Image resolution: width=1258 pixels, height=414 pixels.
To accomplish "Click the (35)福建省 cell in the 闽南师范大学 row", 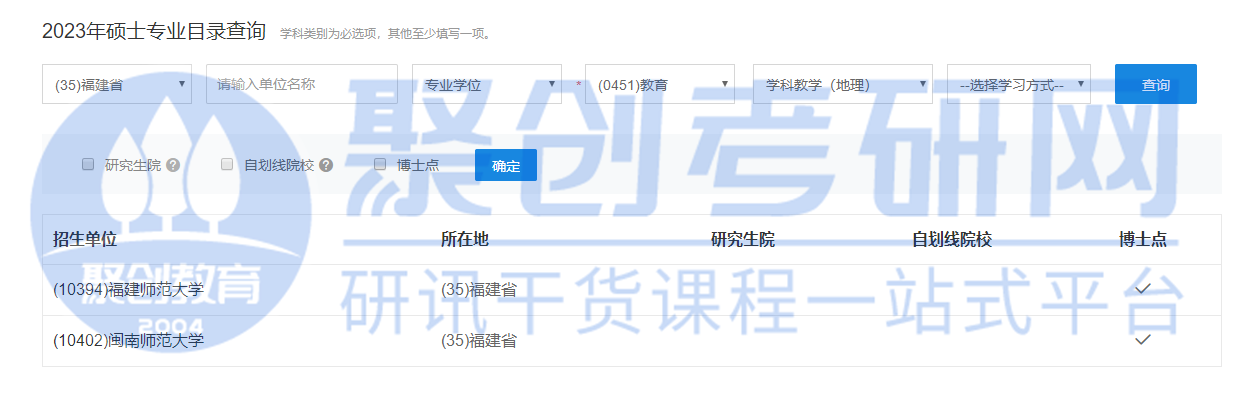I will tap(479, 341).
